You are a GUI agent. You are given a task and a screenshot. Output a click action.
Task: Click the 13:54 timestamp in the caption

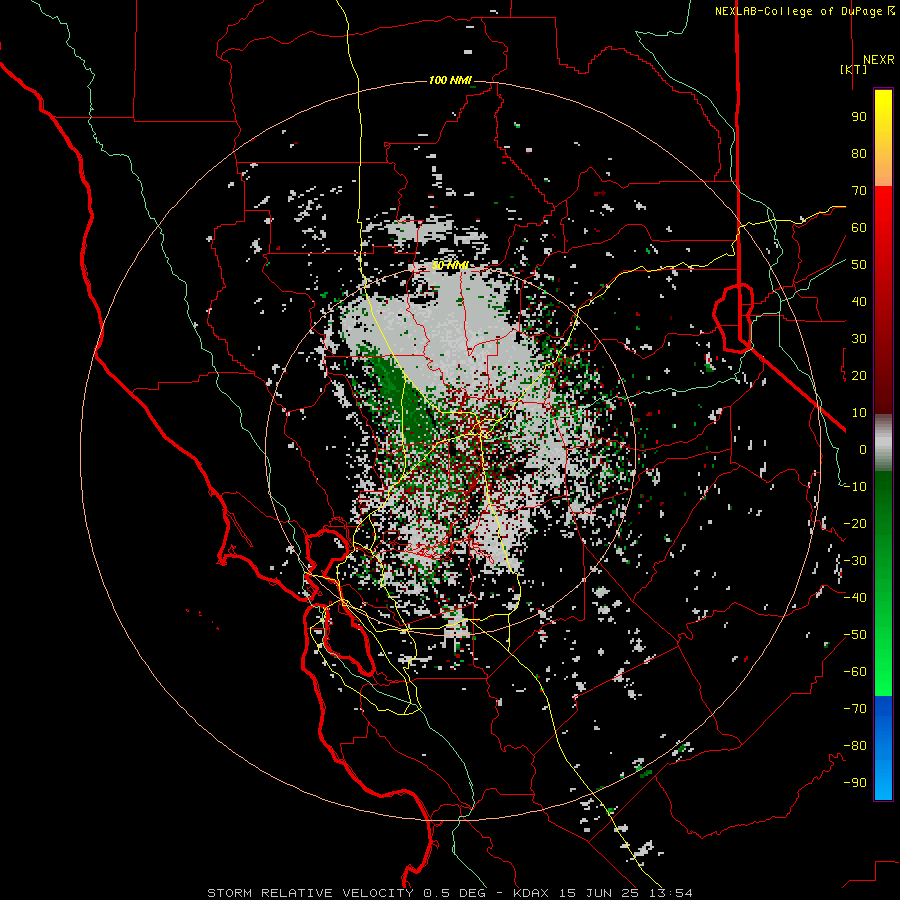(x=670, y=893)
